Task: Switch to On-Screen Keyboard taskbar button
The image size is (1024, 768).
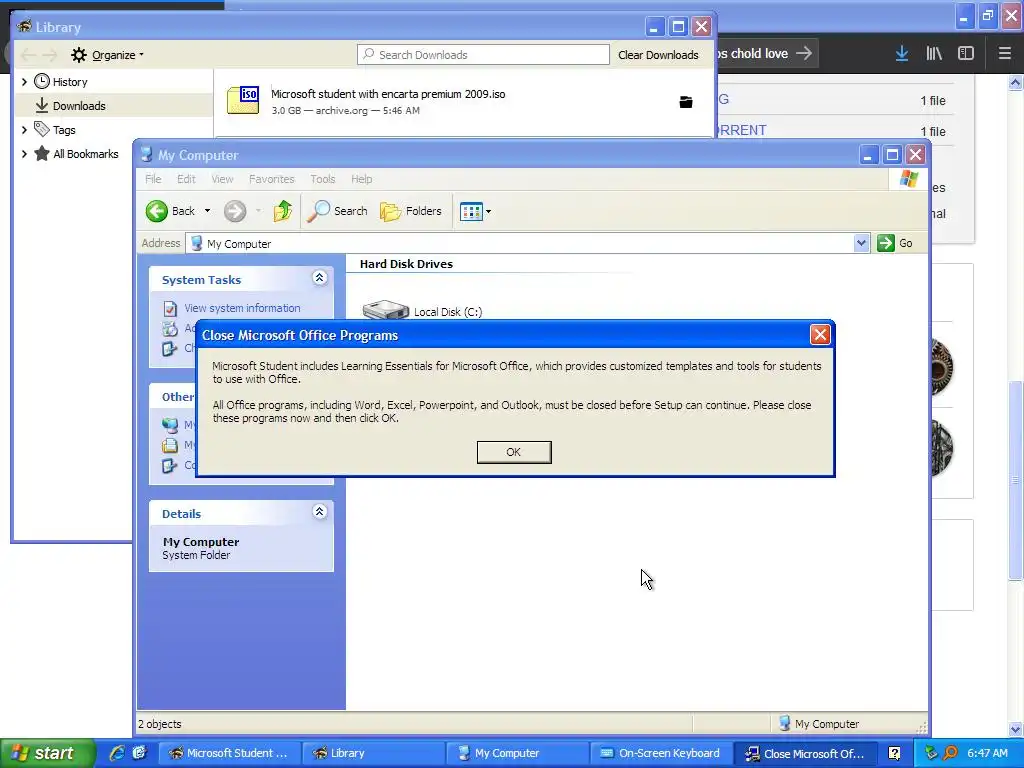Action: [660, 753]
